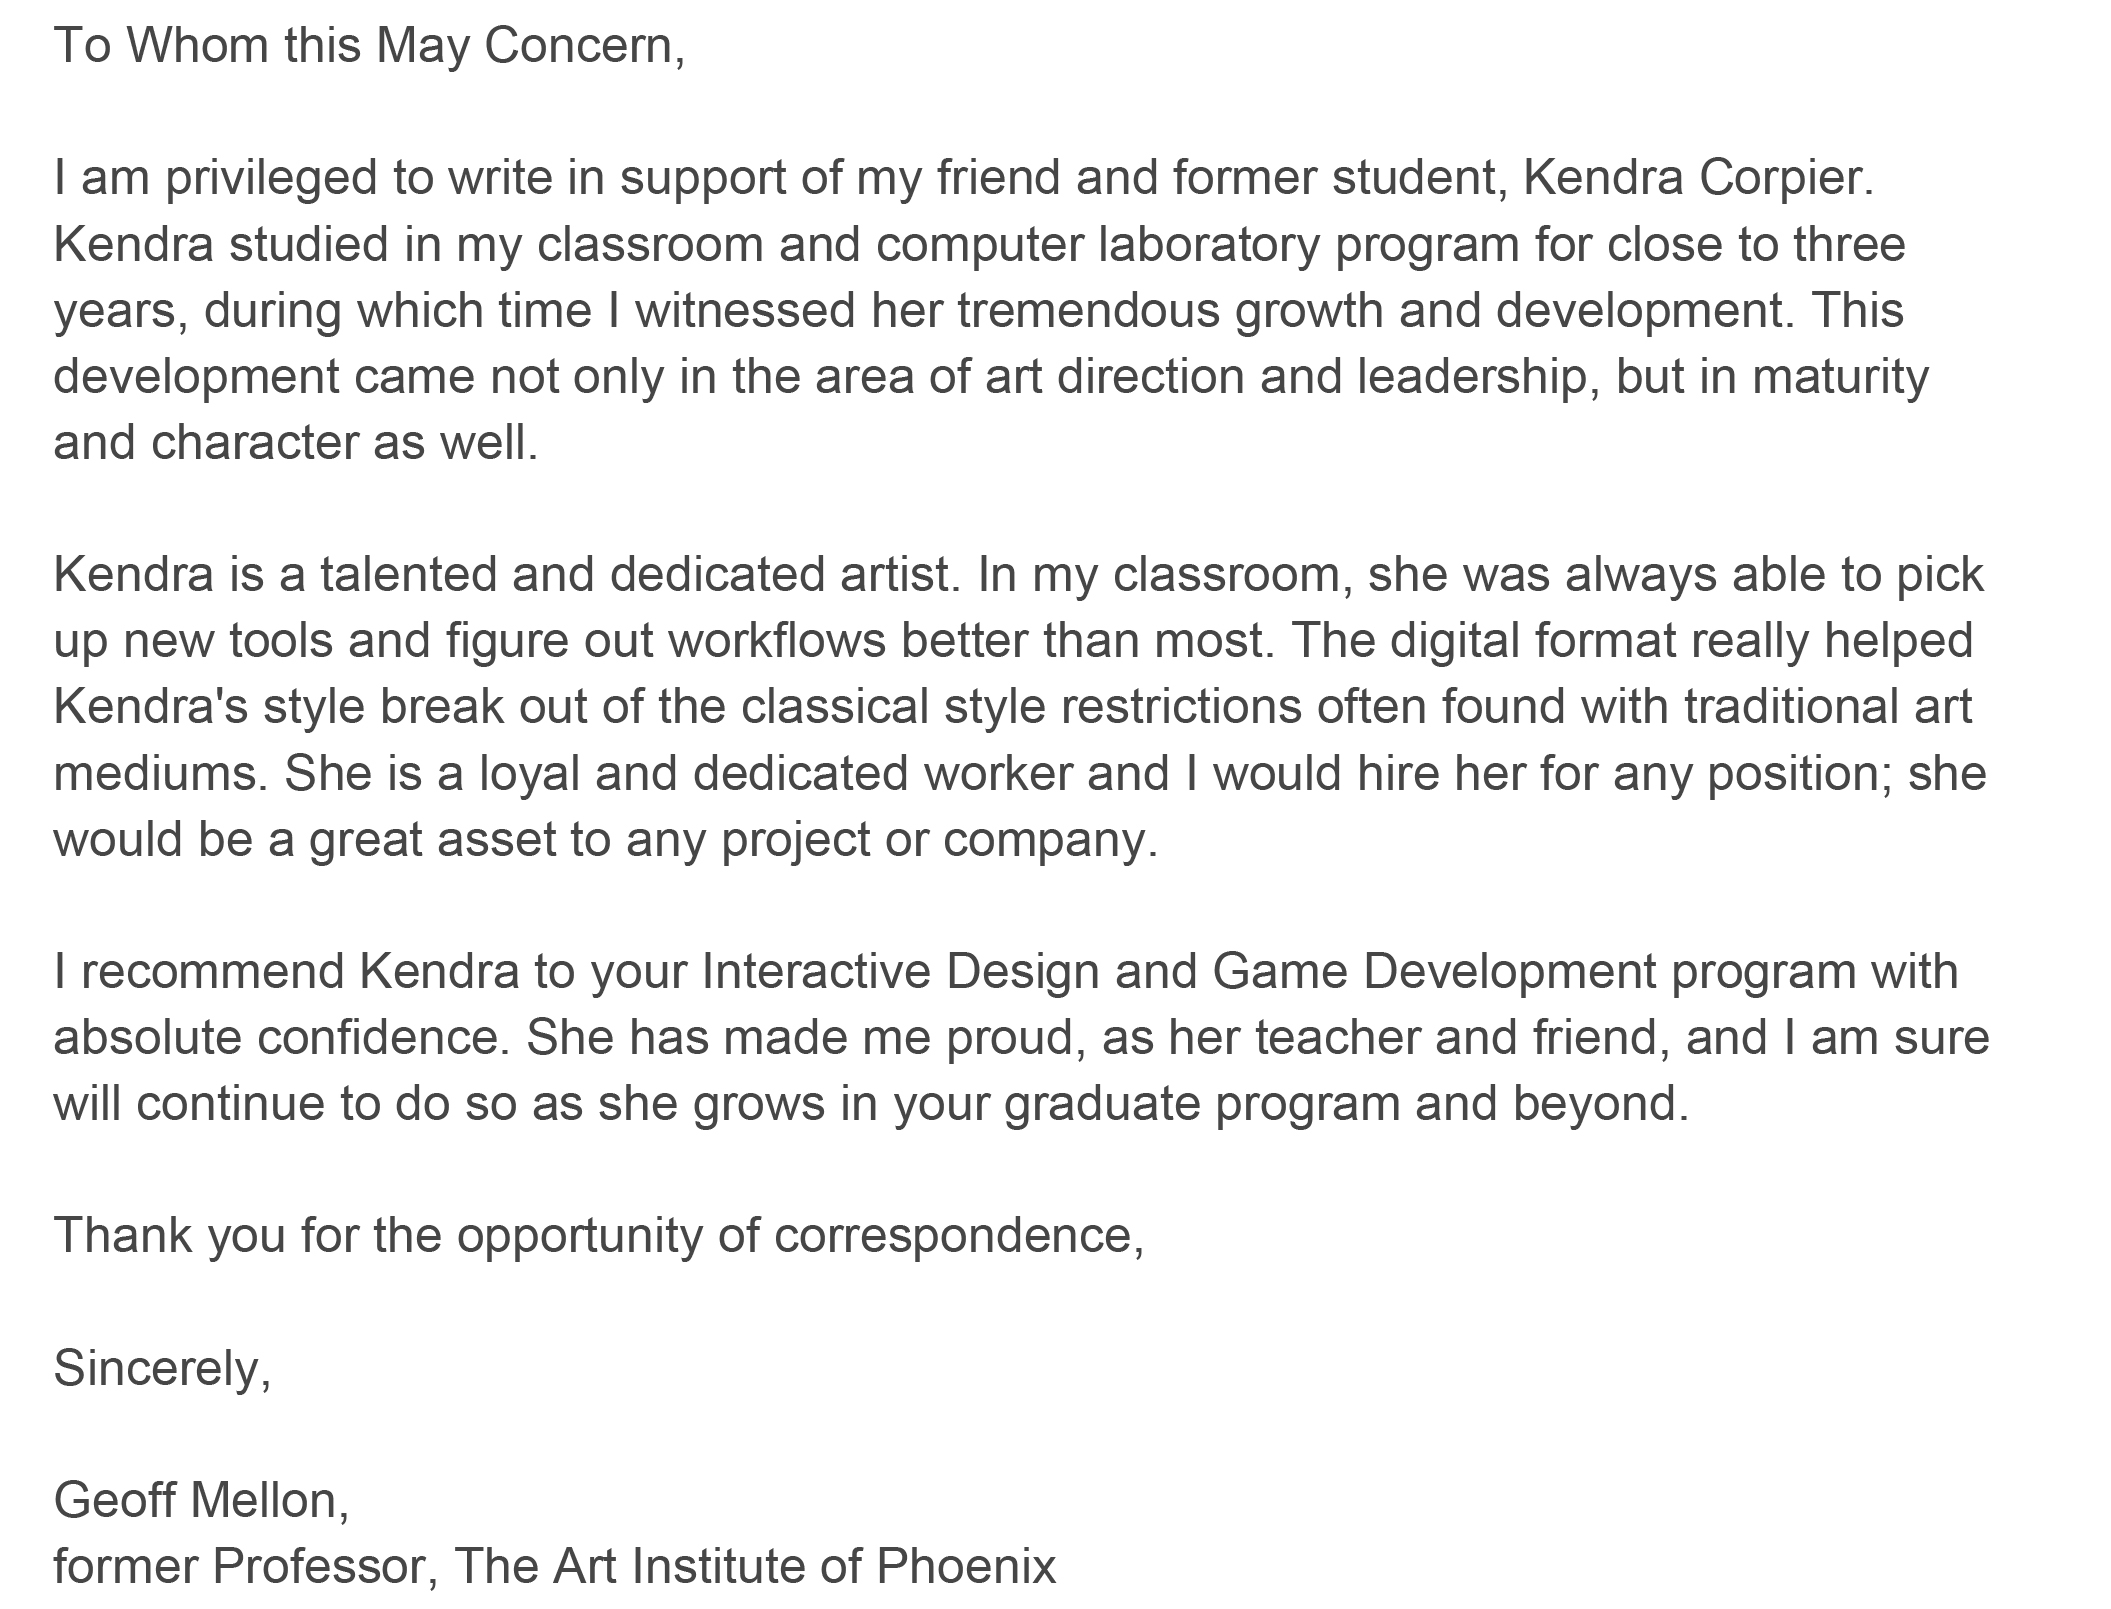Click "The Art Institute of Phoenix" text
The height and width of the screenshot is (1609, 2111).
(755, 1566)
